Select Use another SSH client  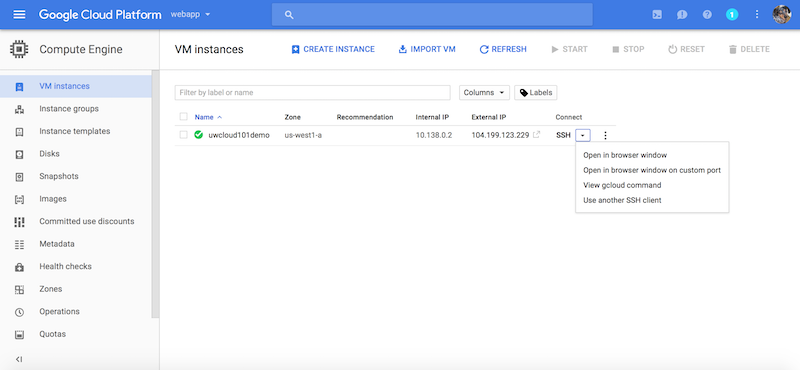622,200
